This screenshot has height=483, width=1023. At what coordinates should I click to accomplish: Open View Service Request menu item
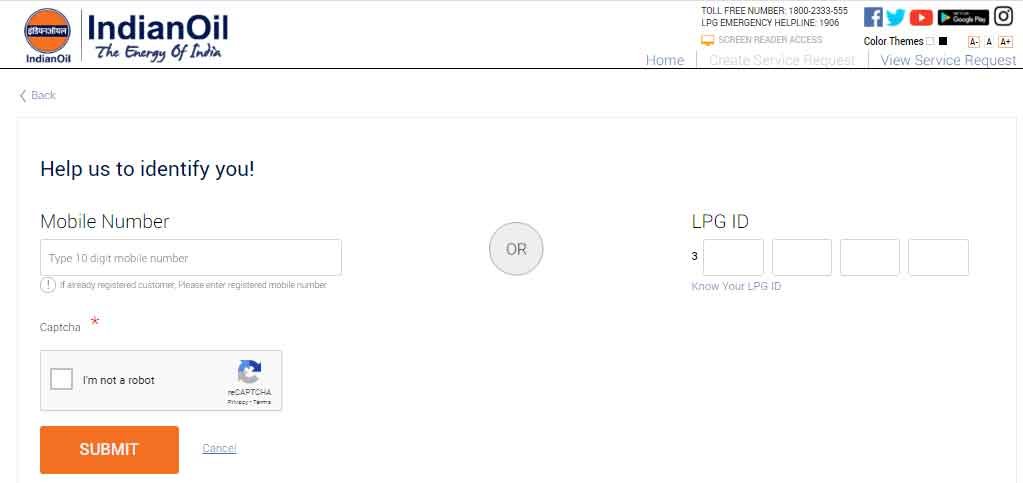coord(948,60)
